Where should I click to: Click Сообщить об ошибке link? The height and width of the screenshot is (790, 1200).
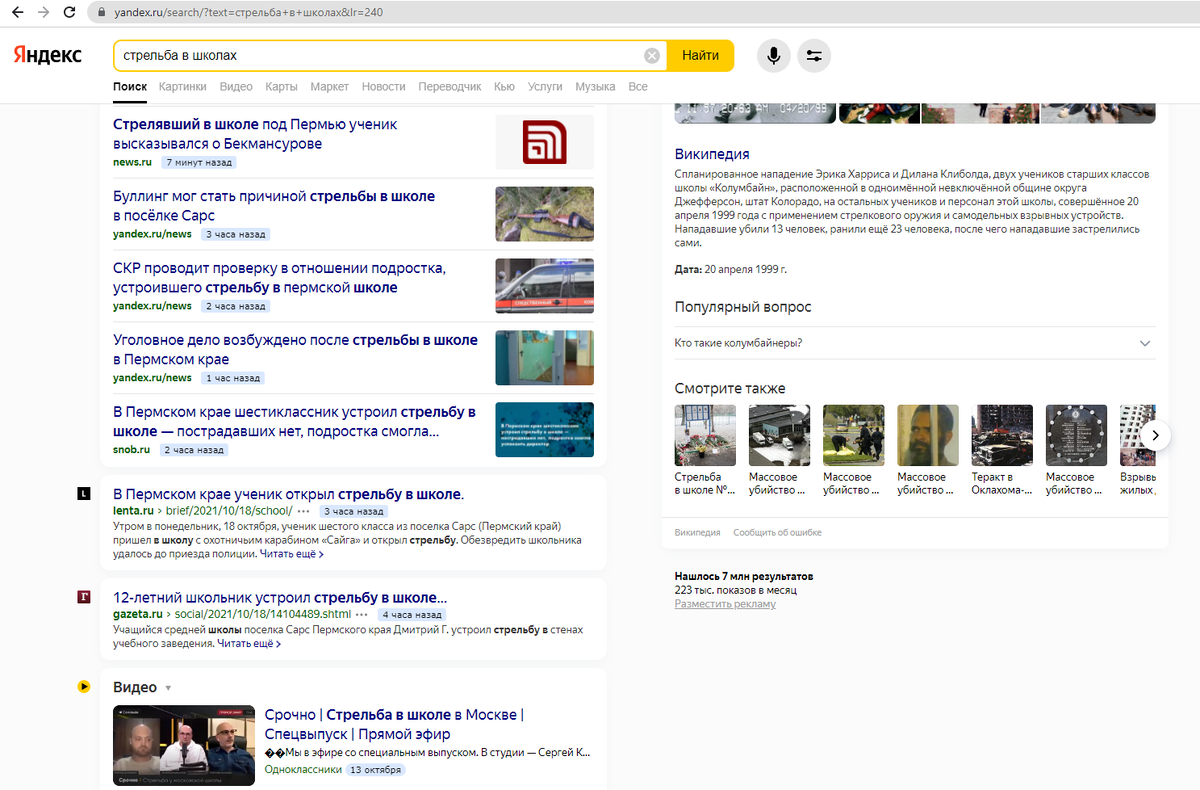[x=777, y=533]
